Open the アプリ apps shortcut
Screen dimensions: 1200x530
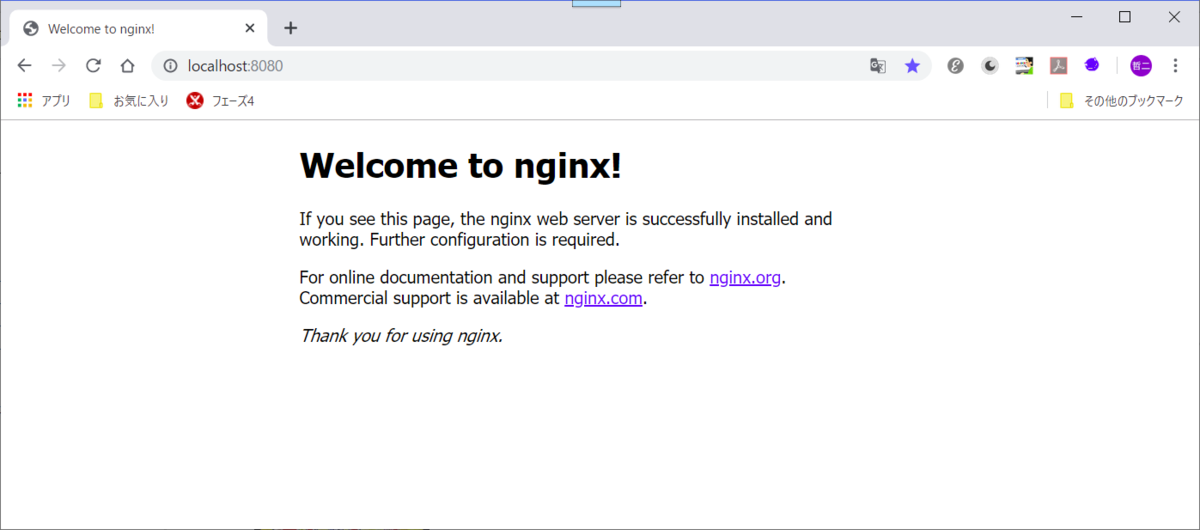[44, 100]
